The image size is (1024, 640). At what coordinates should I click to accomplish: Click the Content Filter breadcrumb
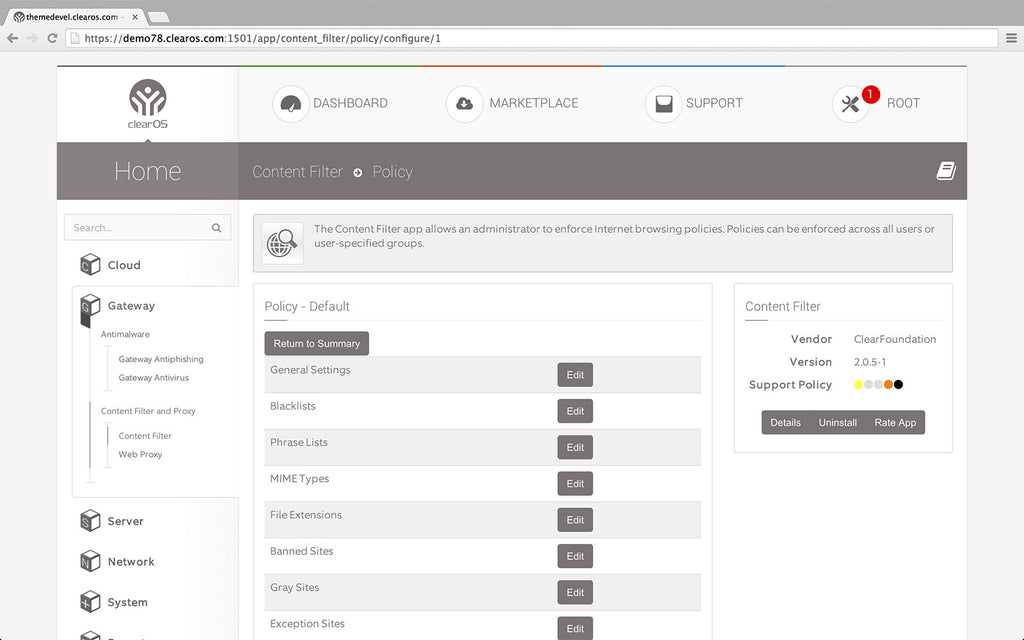point(297,172)
